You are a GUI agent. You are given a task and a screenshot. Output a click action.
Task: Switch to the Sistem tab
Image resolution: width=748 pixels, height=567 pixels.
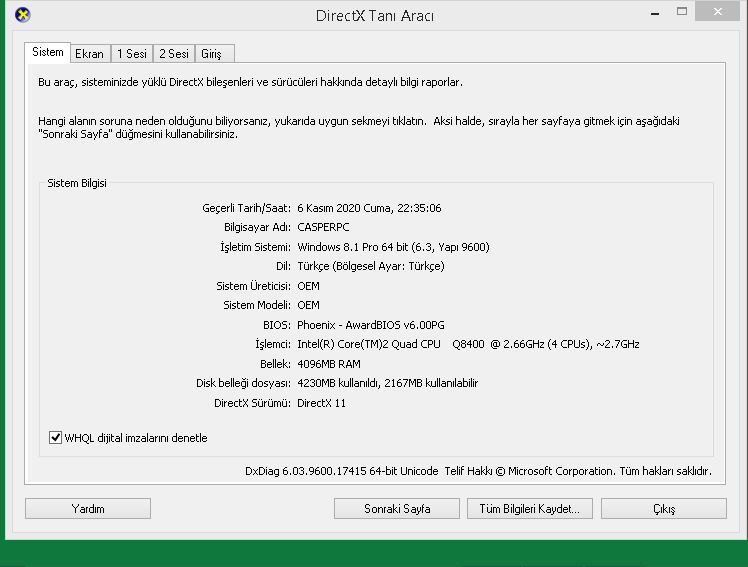coord(48,52)
